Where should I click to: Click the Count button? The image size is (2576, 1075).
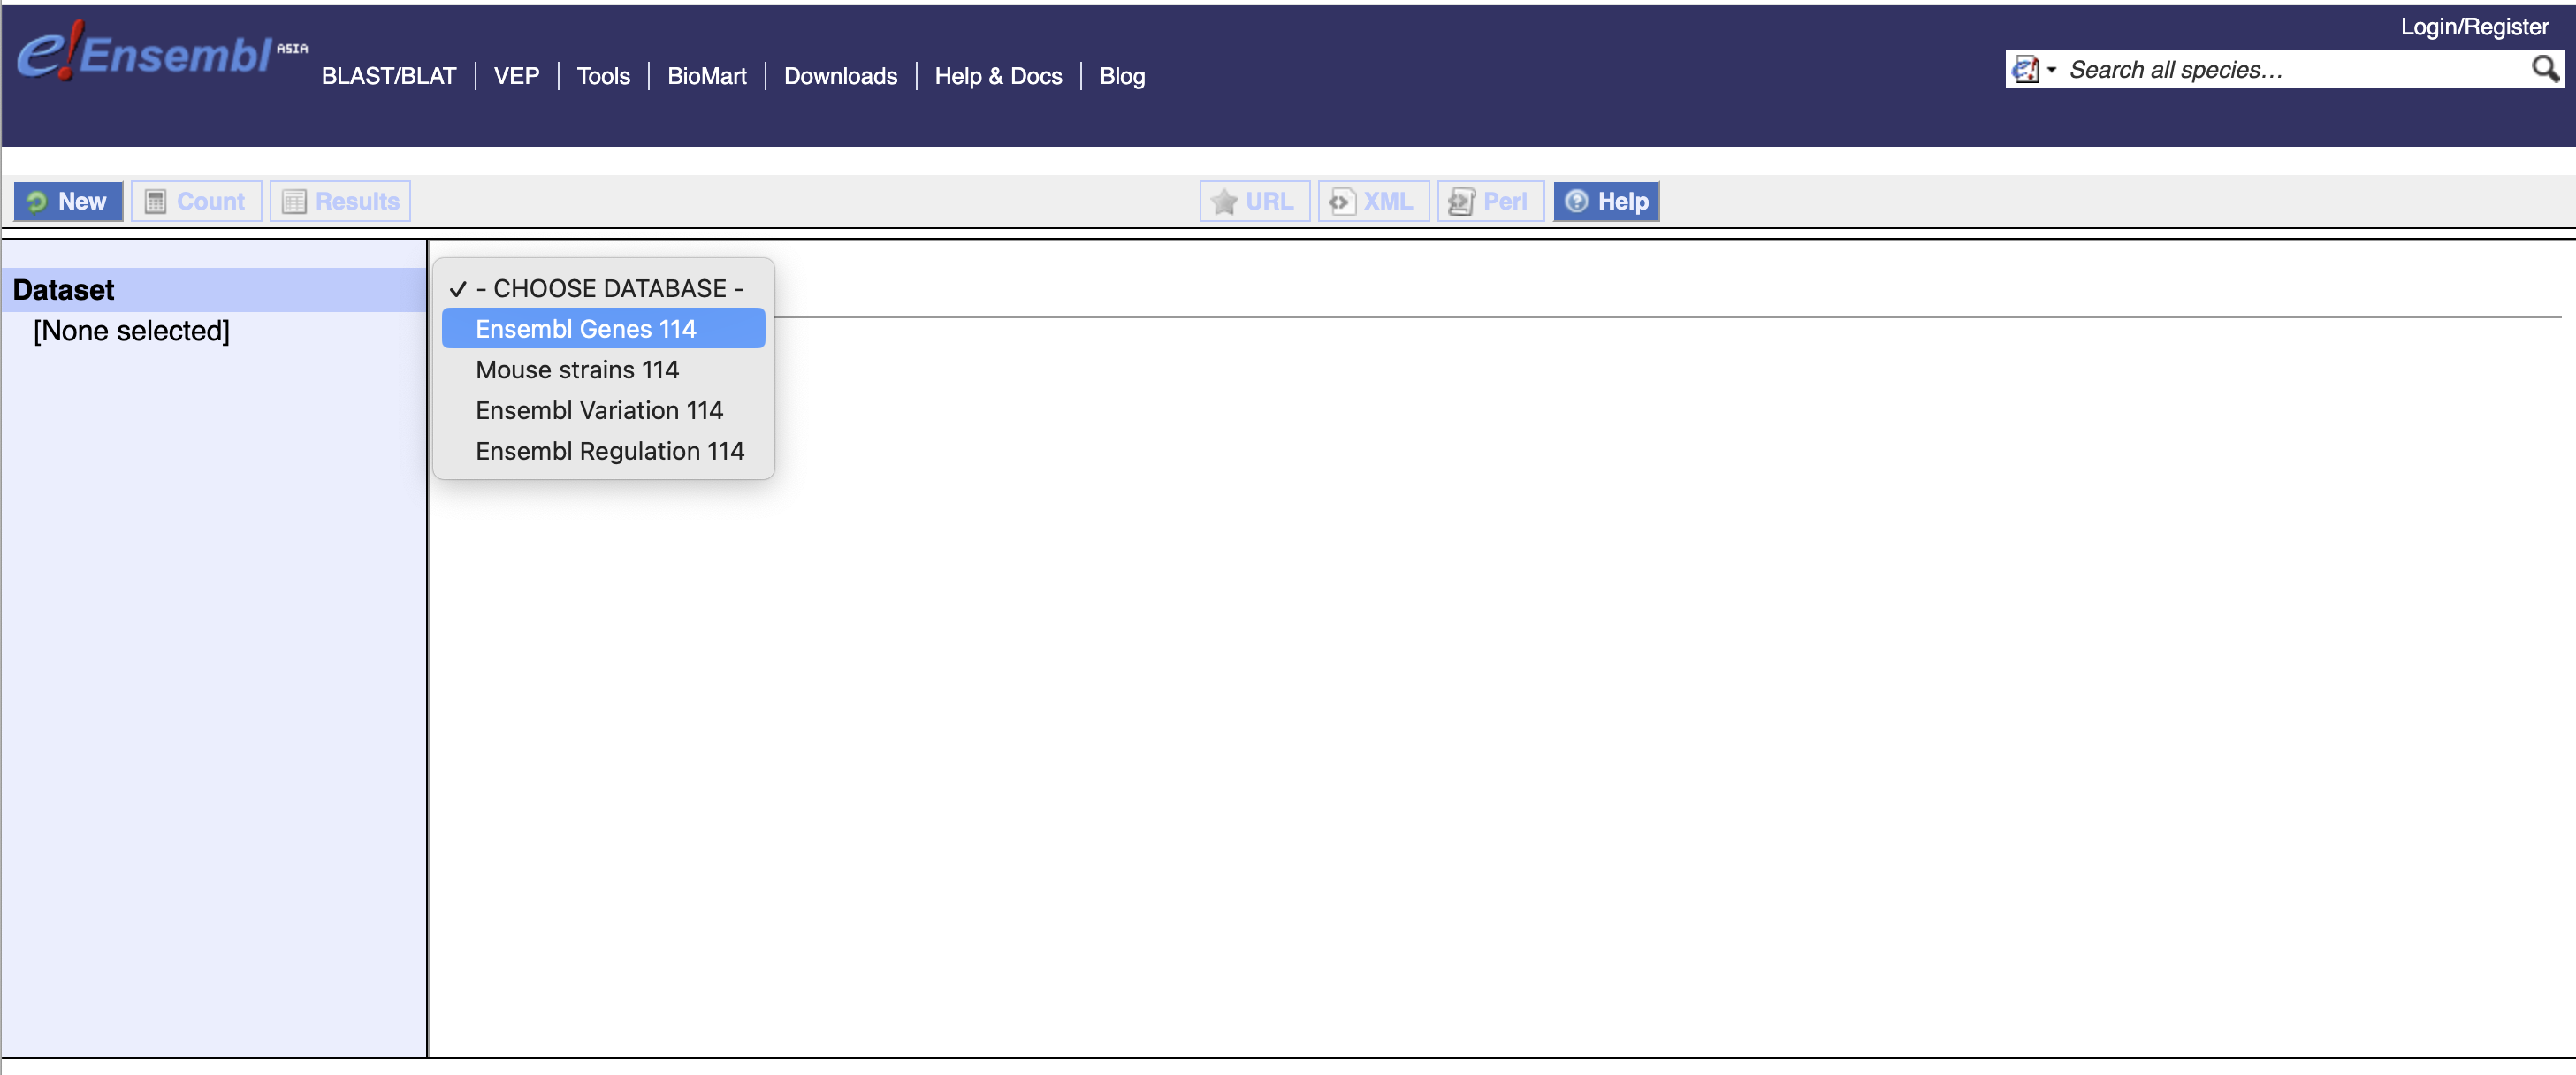[x=196, y=201]
